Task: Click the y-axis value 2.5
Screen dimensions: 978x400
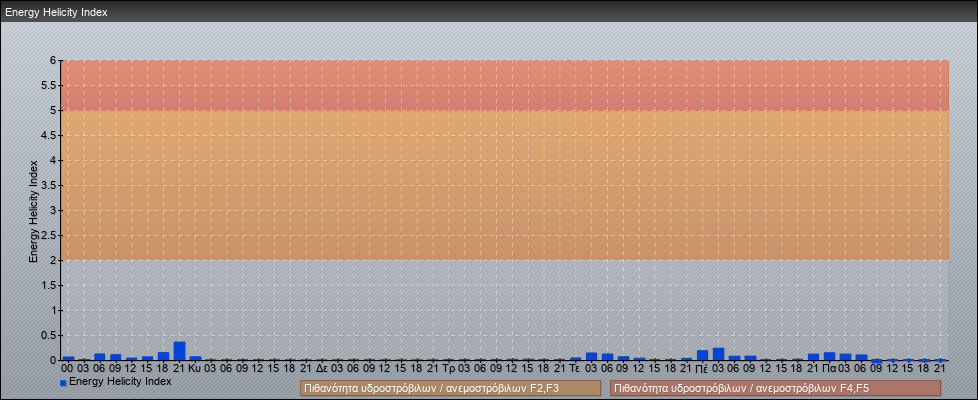Action: [49, 235]
